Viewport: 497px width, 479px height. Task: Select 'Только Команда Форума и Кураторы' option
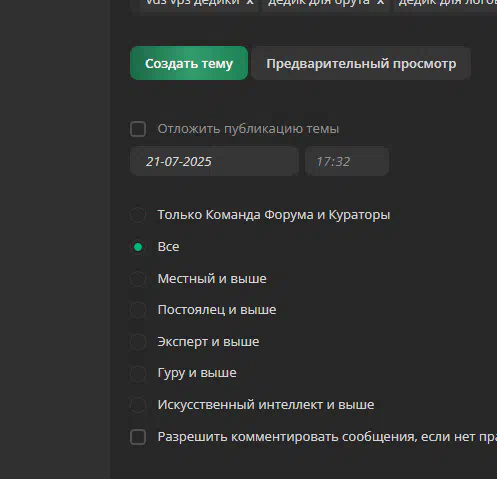(x=138, y=215)
